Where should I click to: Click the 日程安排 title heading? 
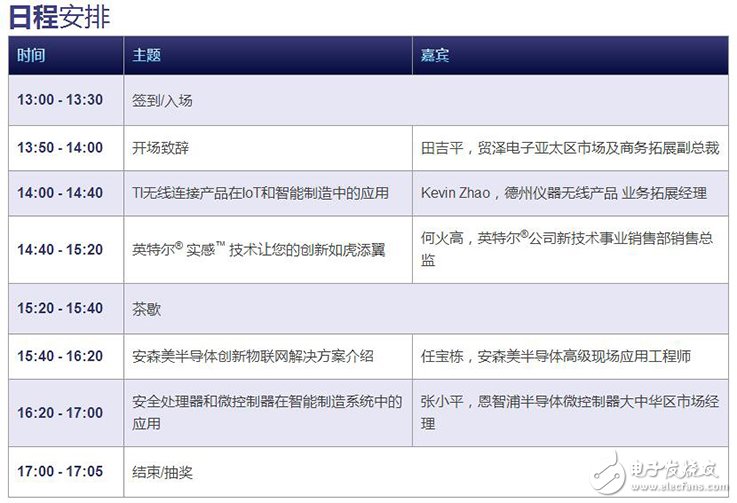tap(58, 17)
